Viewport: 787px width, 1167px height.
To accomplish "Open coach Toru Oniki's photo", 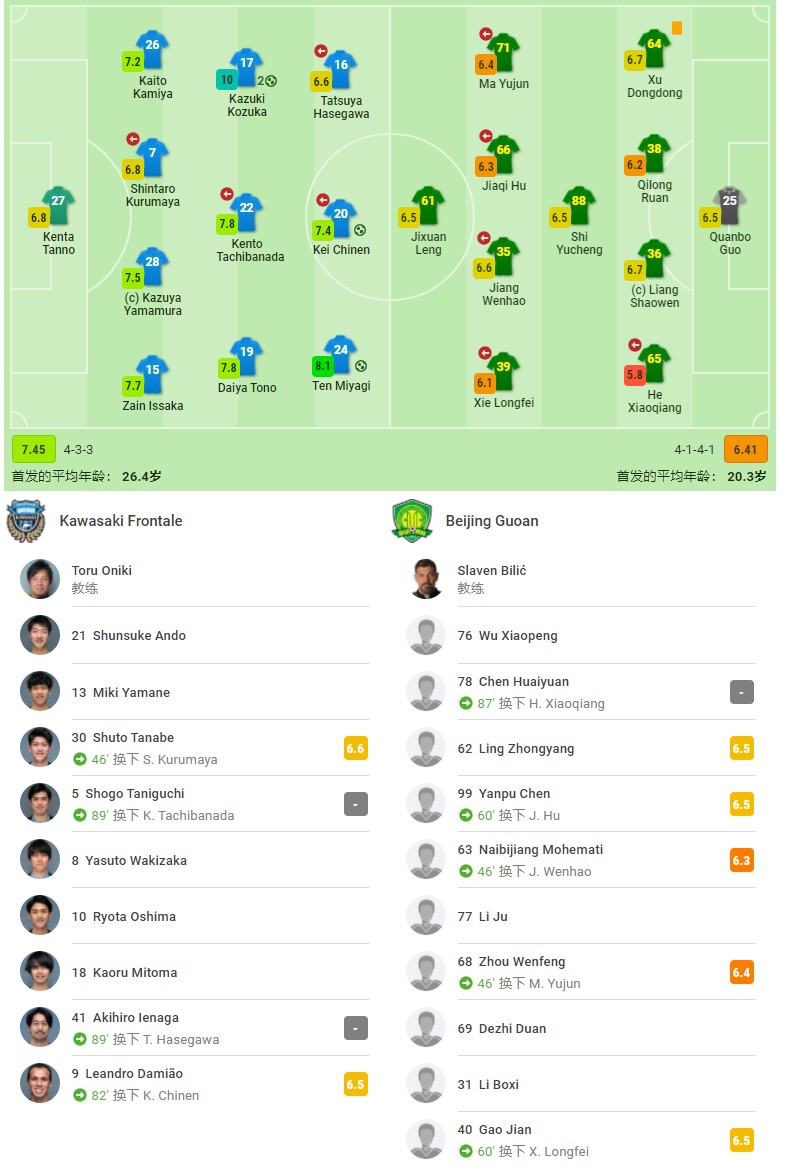I will coord(39,579).
